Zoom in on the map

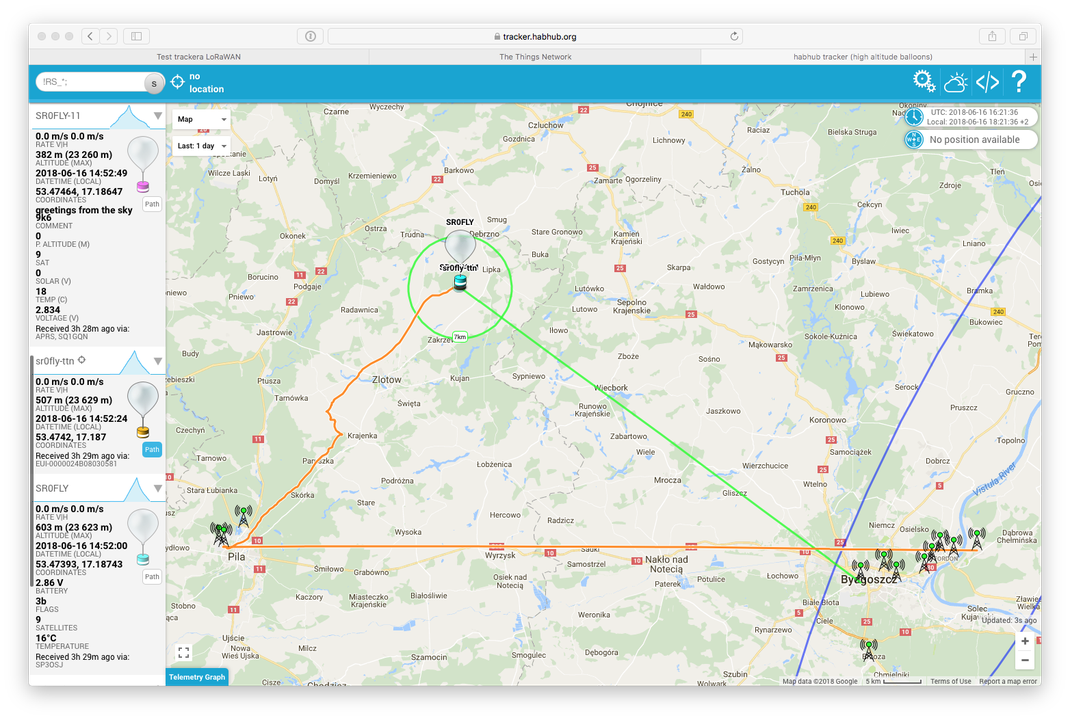pyautogui.click(x=1025, y=641)
